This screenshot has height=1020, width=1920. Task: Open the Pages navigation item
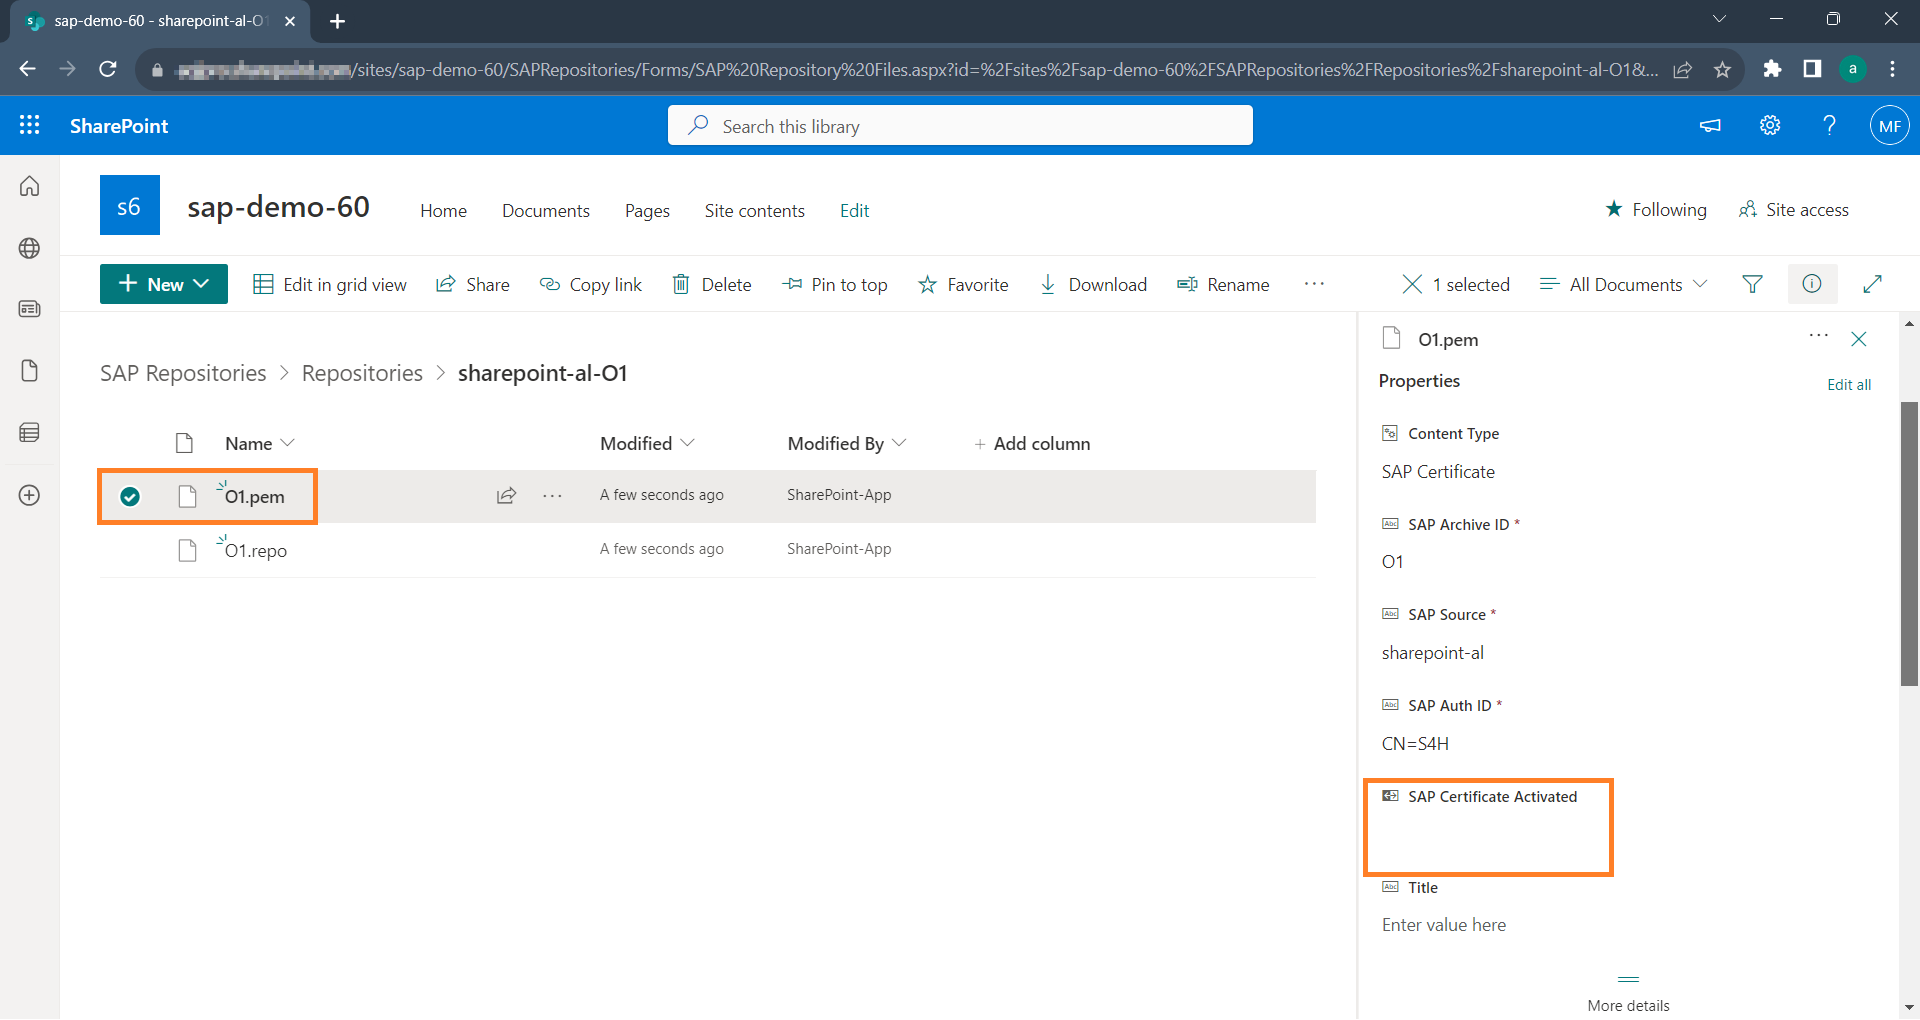pos(647,210)
